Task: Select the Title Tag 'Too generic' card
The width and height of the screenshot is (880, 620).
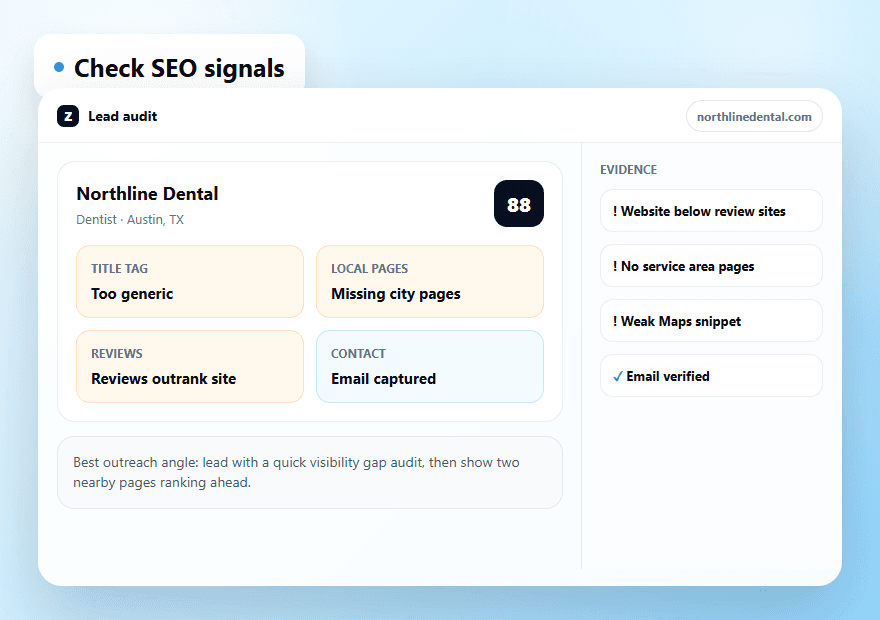Action: pos(190,281)
